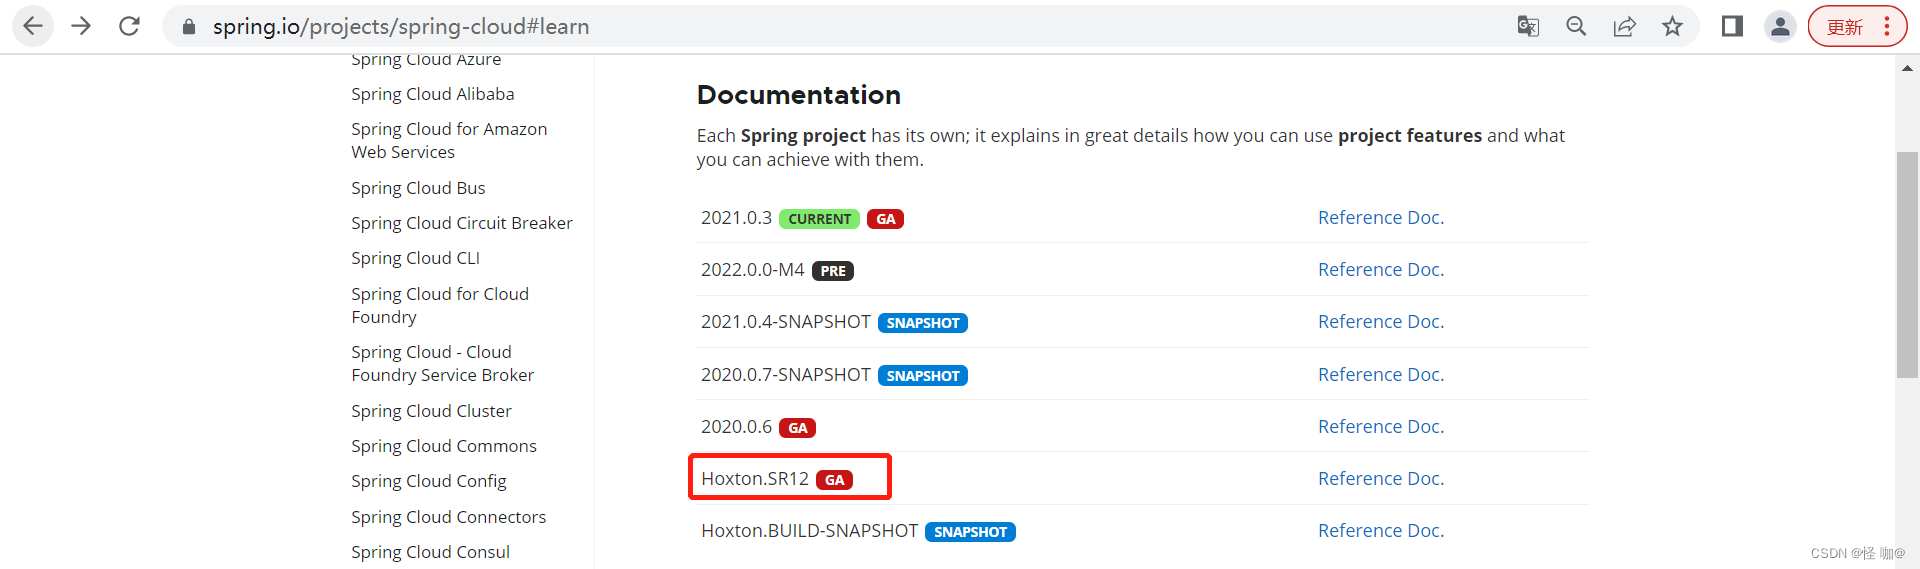
Task: Open Spring Cloud for Cloud Foundry
Action: coord(440,305)
